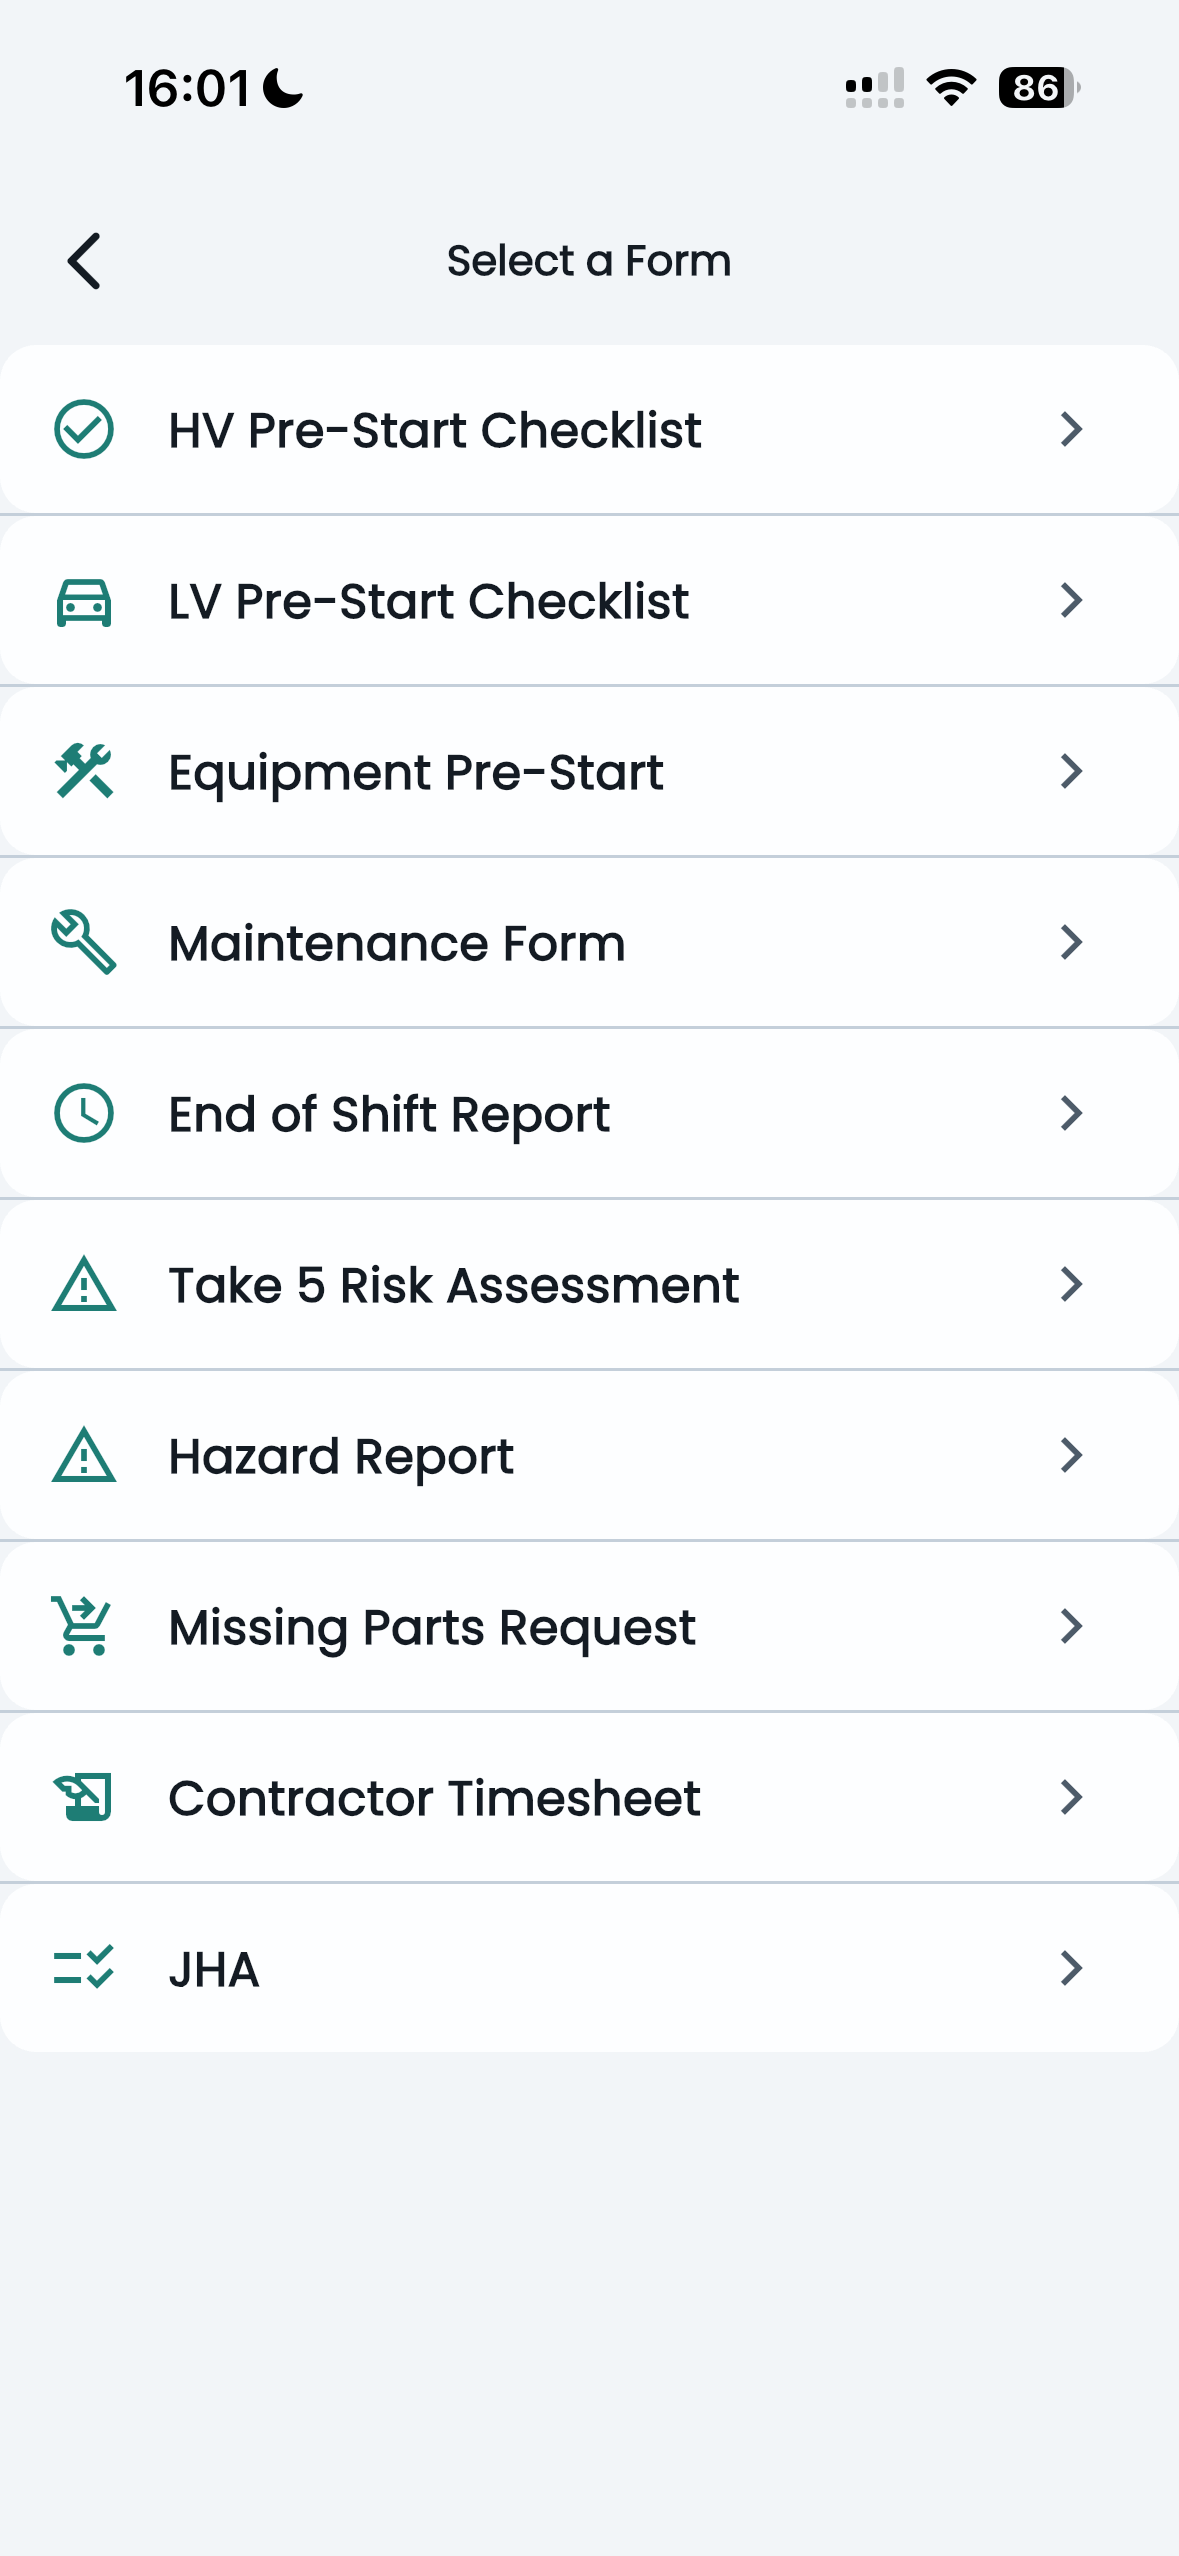1179x2556 pixels.
Task: Click the clock icon for End of Shift Report
Action: tap(84, 1113)
